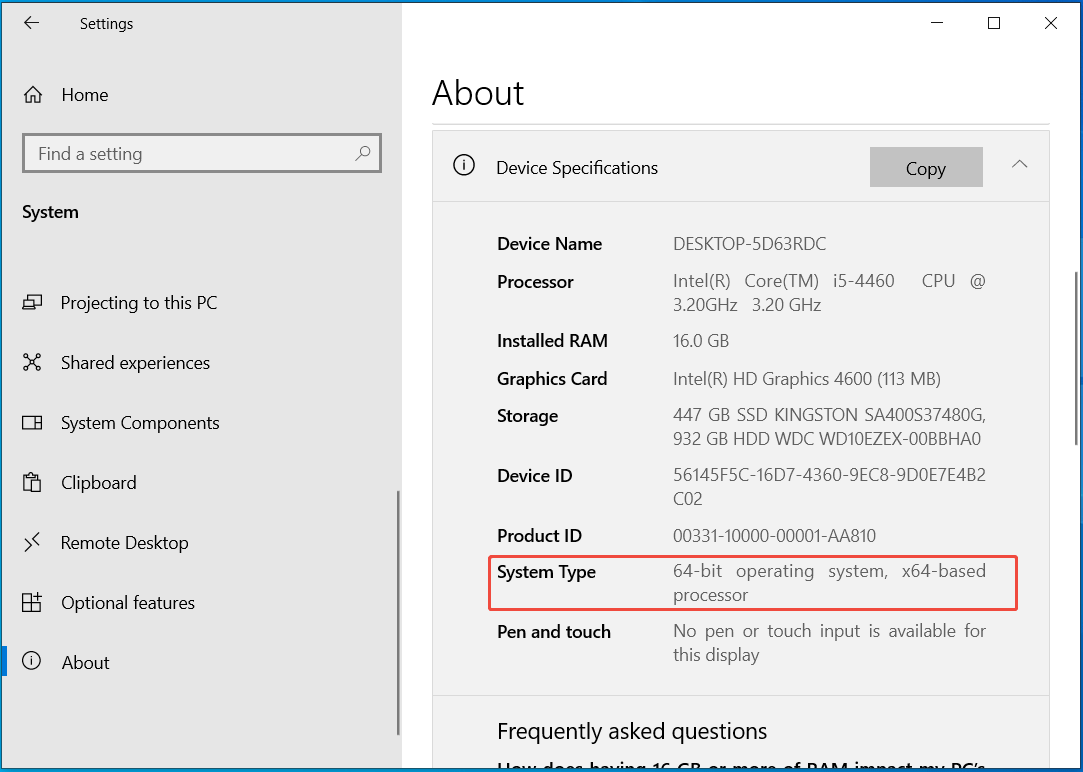The height and width of the screenshot is (772, 1083).
Task: Click the 64-bit operating system value
Action: (829, 583)
